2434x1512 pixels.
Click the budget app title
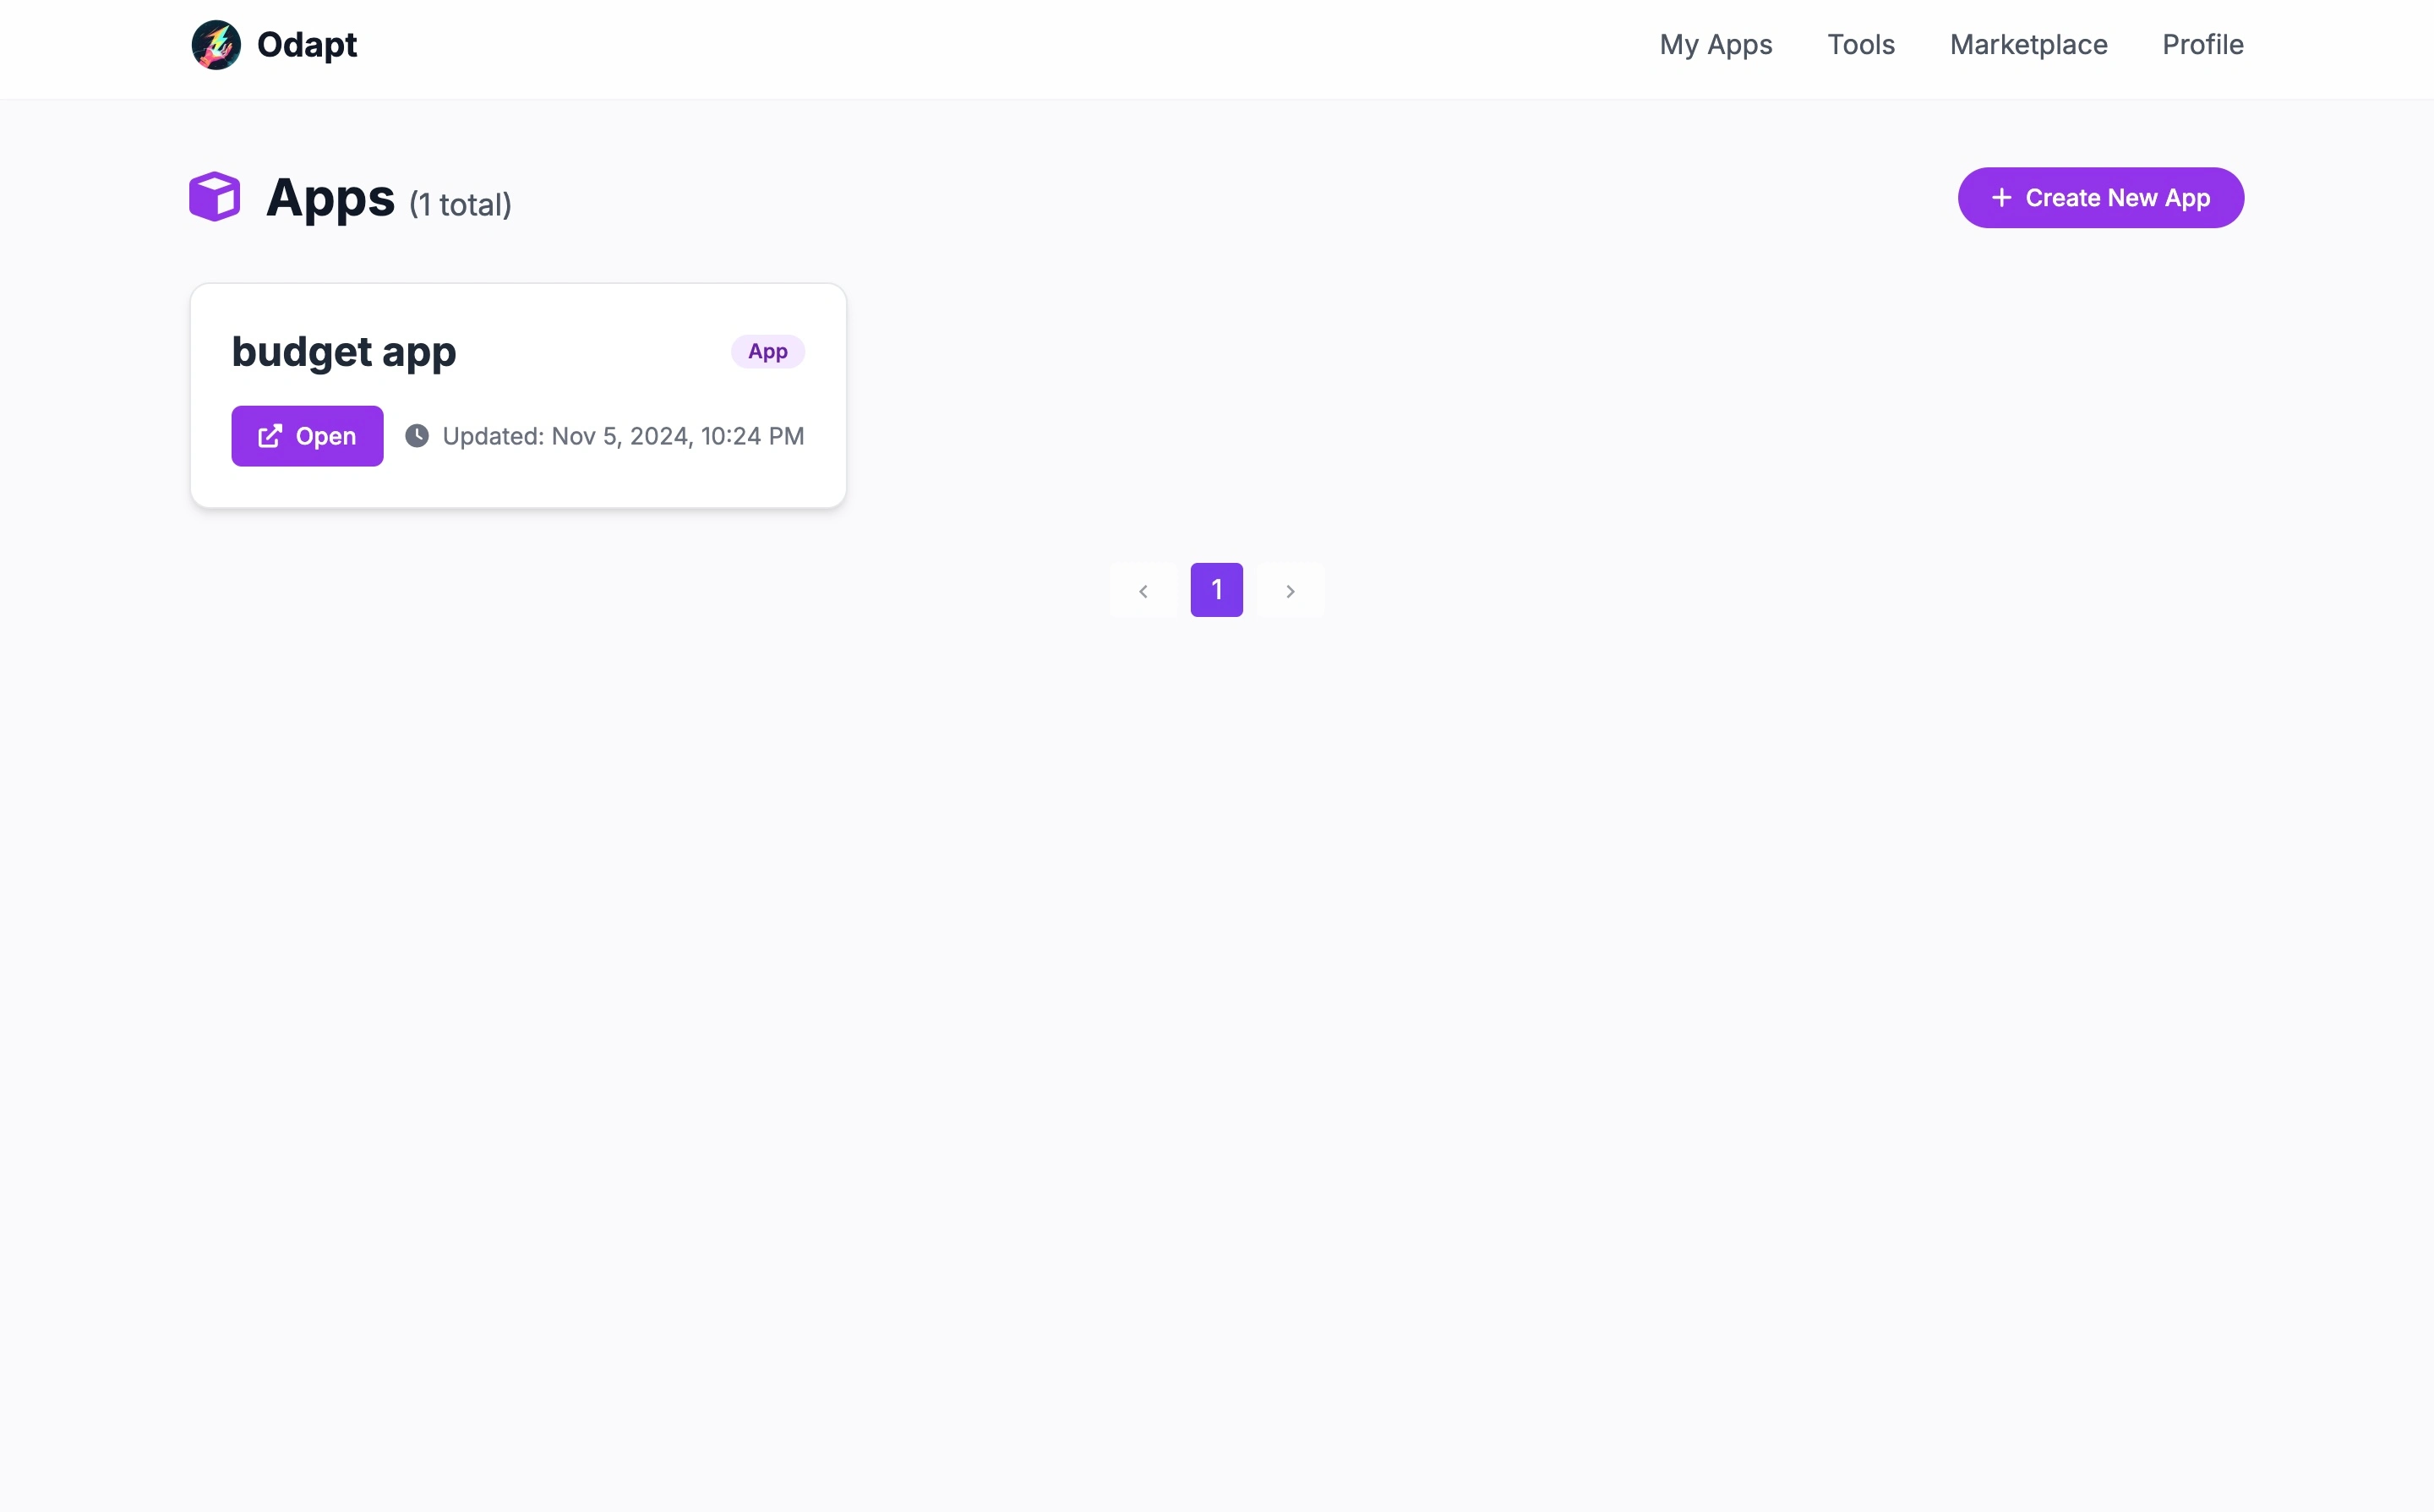[344, 352]
